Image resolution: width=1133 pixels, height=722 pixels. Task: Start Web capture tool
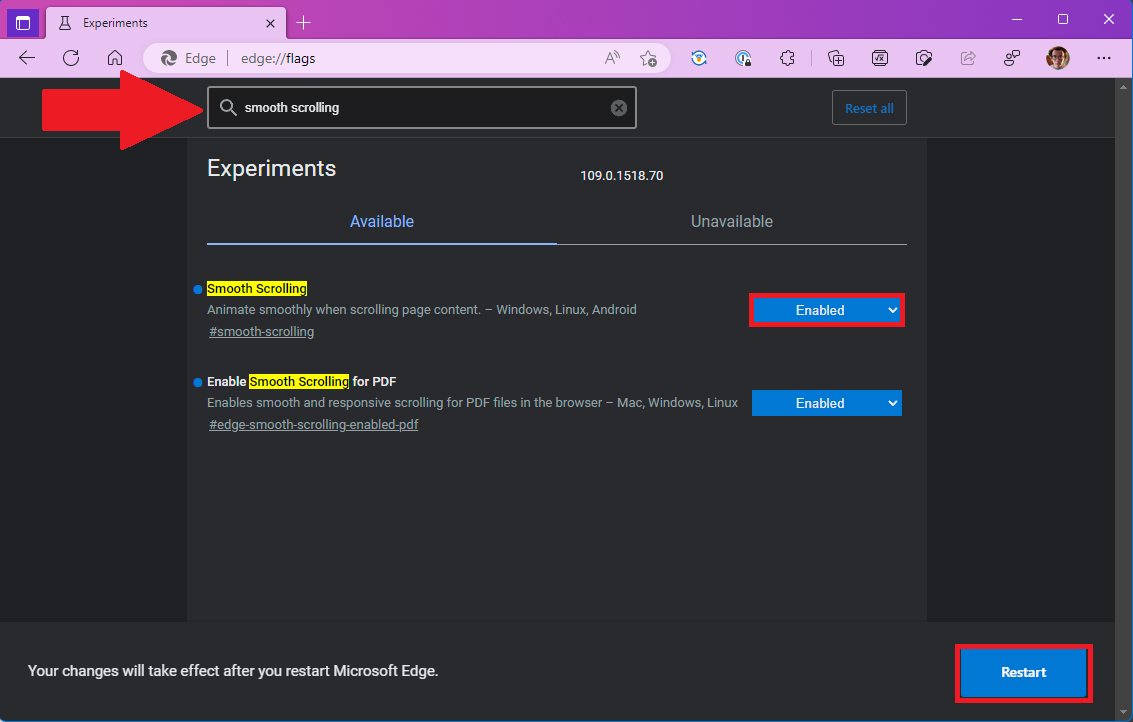[x=924, y=59]
